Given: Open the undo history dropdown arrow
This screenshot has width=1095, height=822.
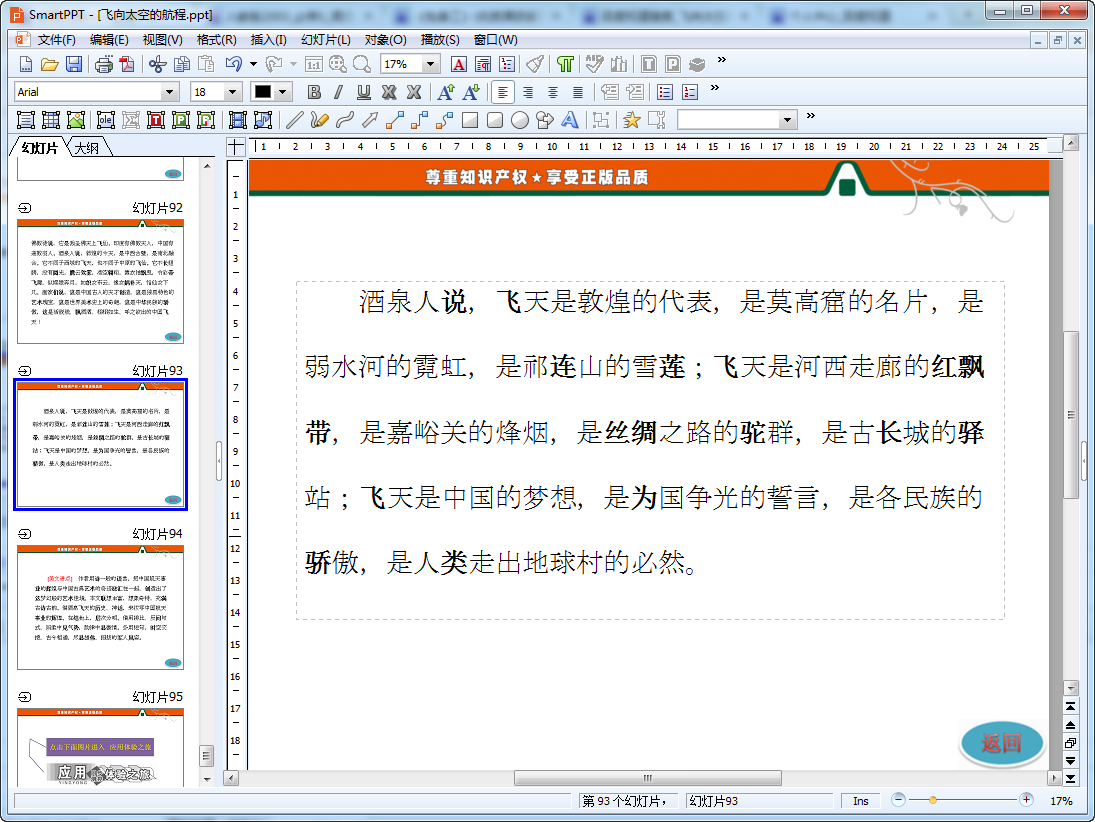Looking at the screenshot, I should (x=253, y=64).
